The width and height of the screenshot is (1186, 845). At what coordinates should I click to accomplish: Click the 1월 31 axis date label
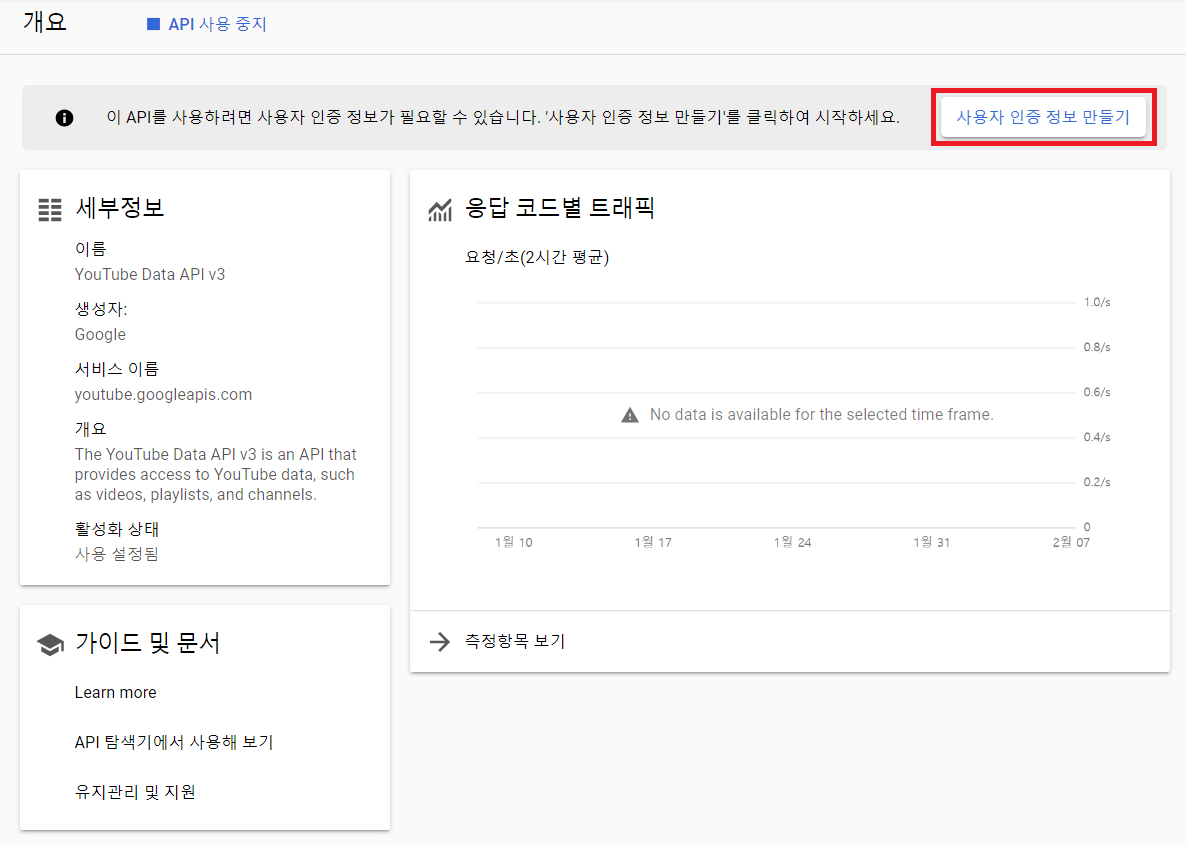point(931,542)
